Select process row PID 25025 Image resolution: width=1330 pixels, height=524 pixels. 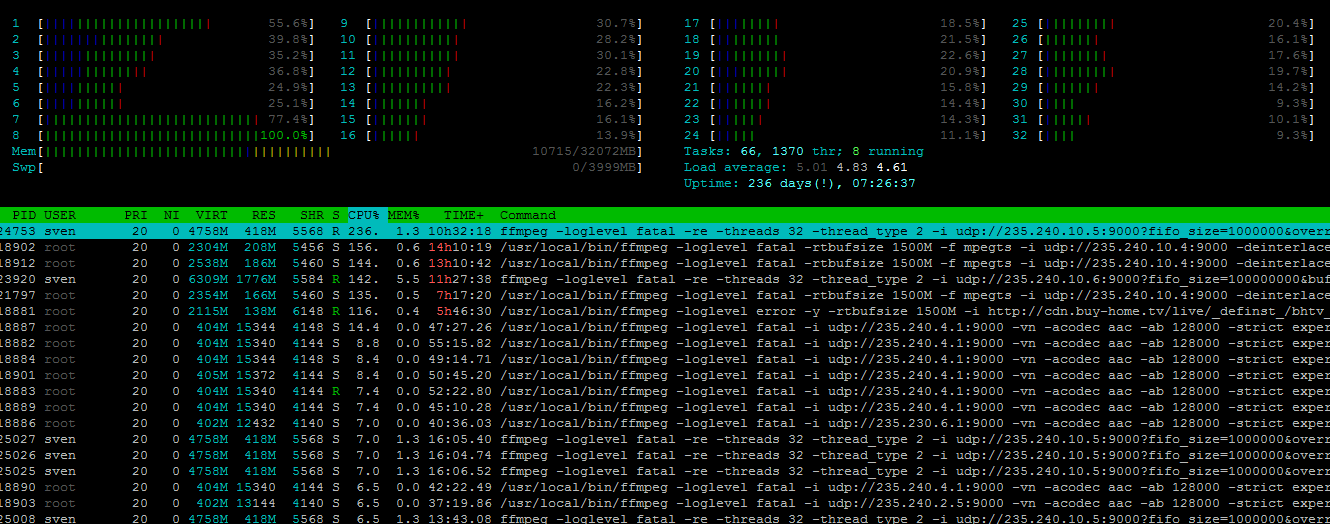(x=665, y=471)
